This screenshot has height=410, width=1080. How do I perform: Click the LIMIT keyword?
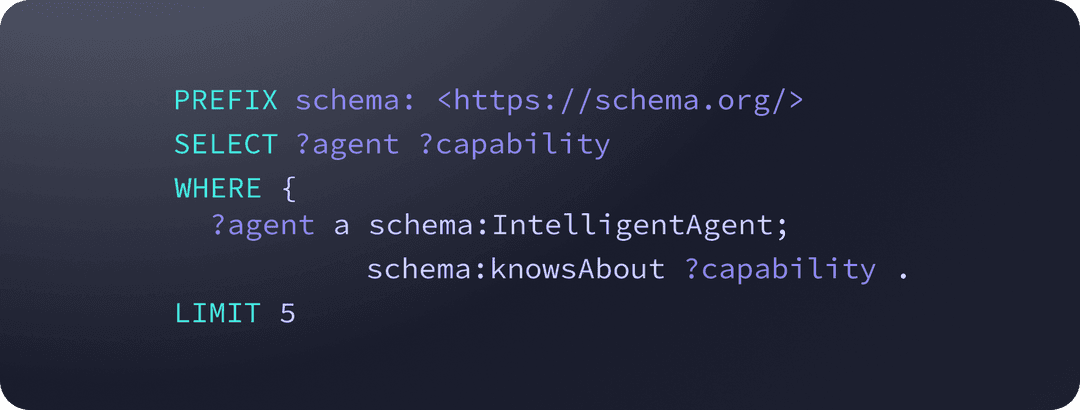(217, 313)
